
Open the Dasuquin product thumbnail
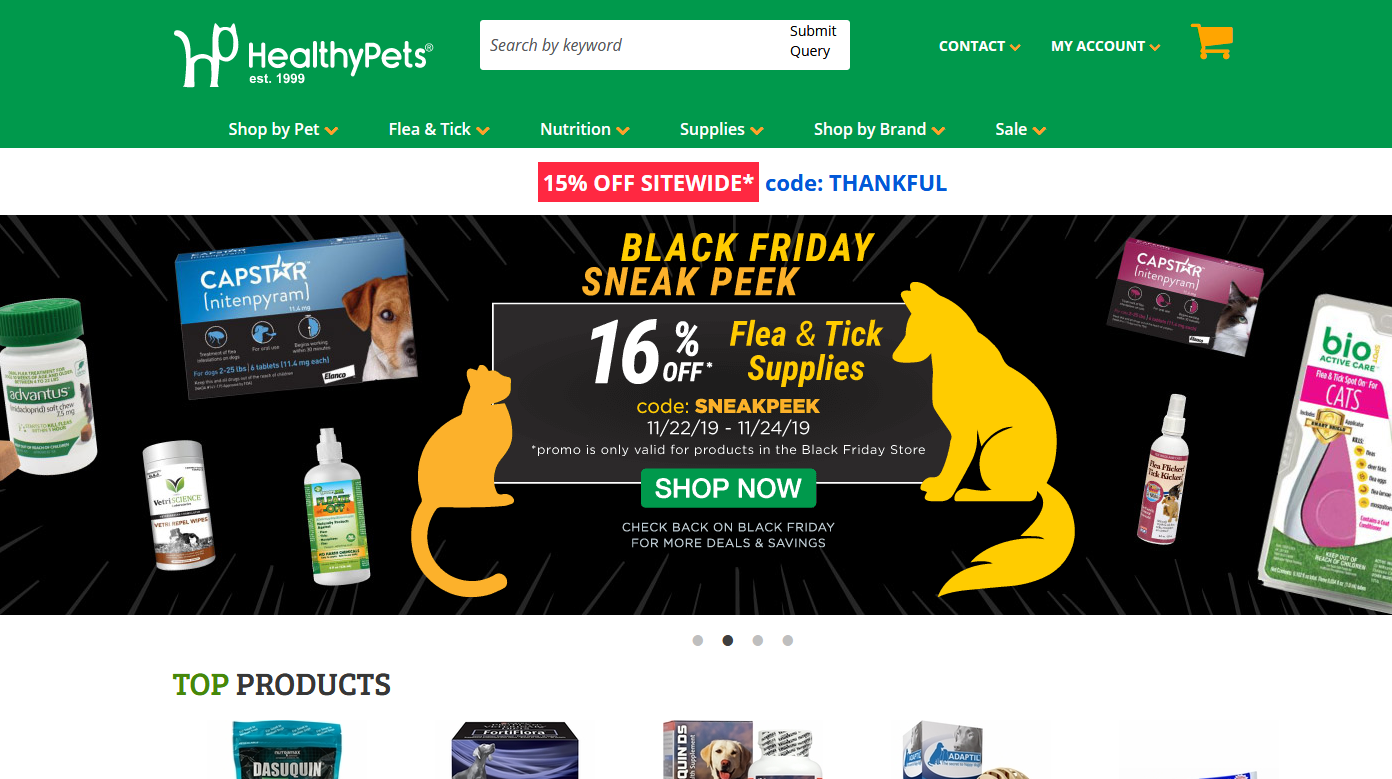287,750
